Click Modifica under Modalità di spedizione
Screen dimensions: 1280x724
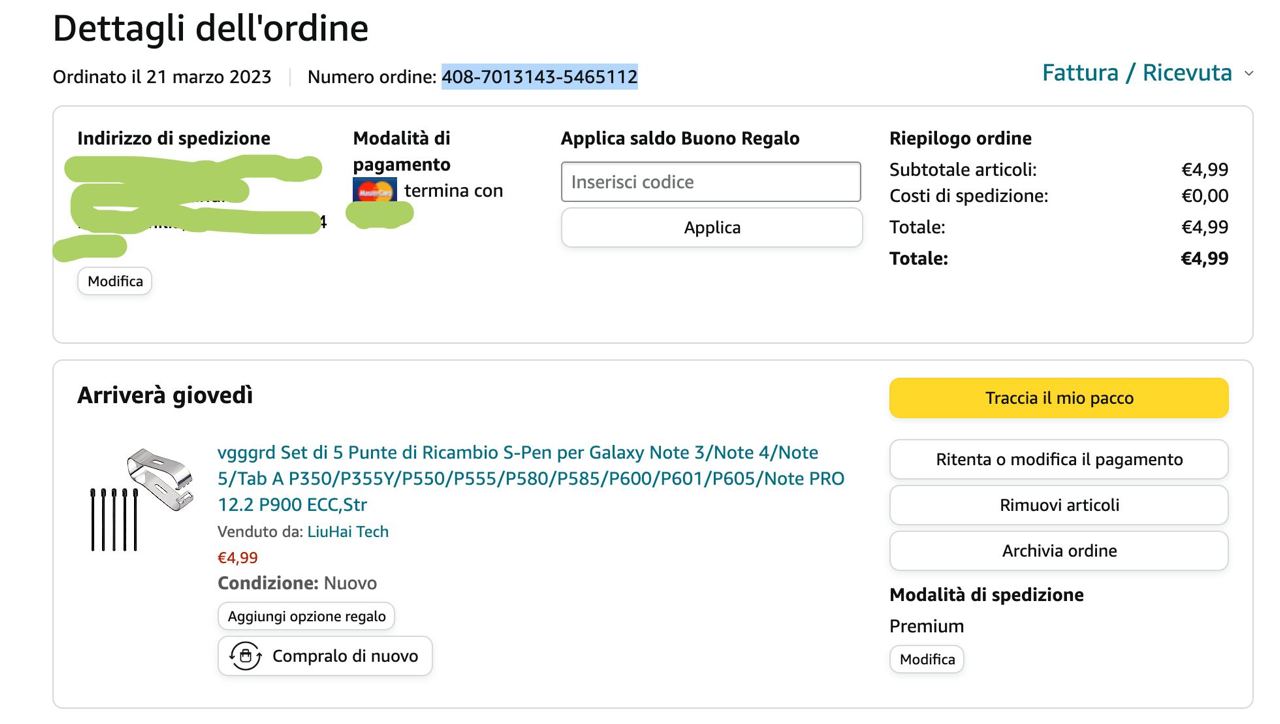[926, 659]
